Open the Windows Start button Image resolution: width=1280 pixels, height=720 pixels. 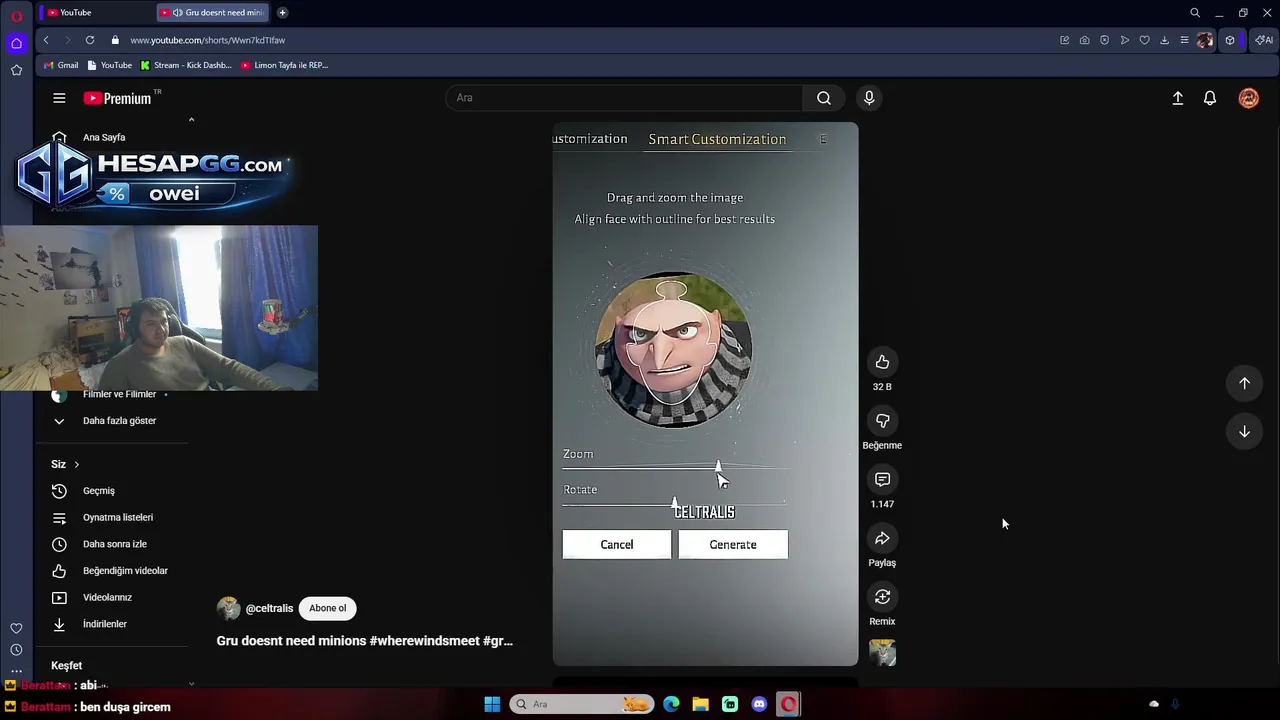pyautogui.click(x=492, y=704)
